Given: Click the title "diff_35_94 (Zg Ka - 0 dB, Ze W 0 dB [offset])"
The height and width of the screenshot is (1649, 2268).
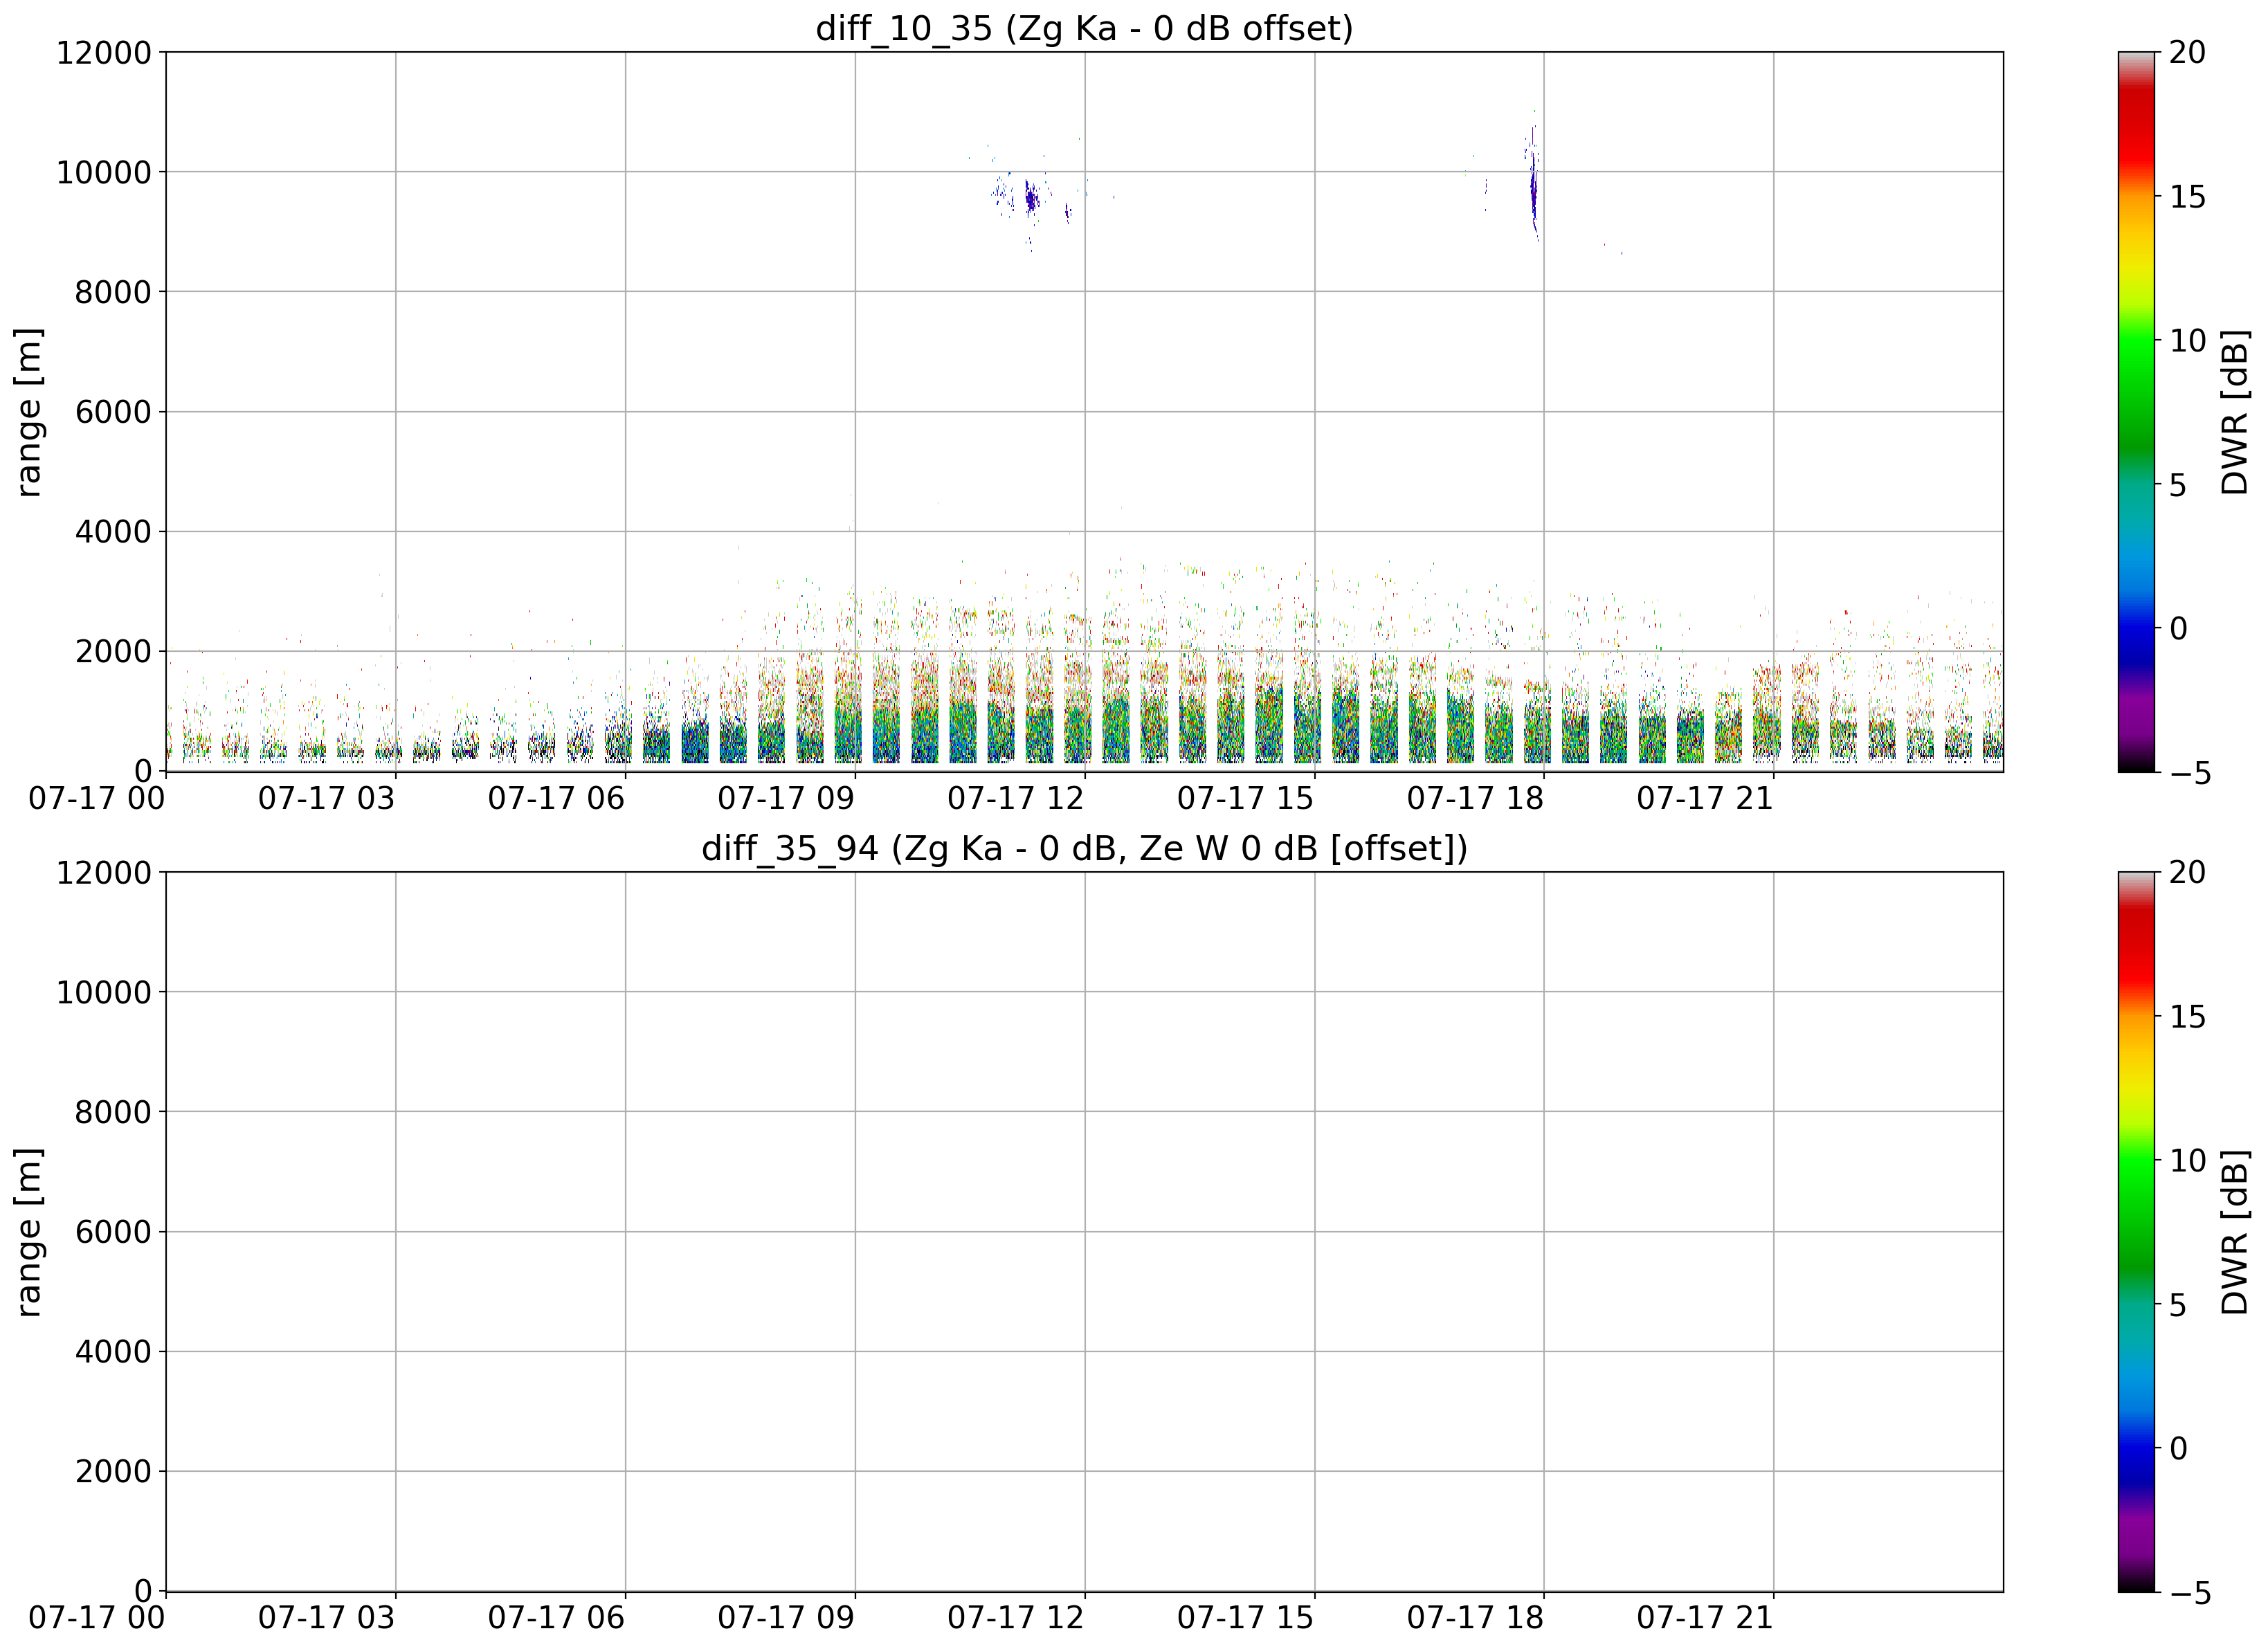Looking at the screenshot, I should coord(1084,848).
